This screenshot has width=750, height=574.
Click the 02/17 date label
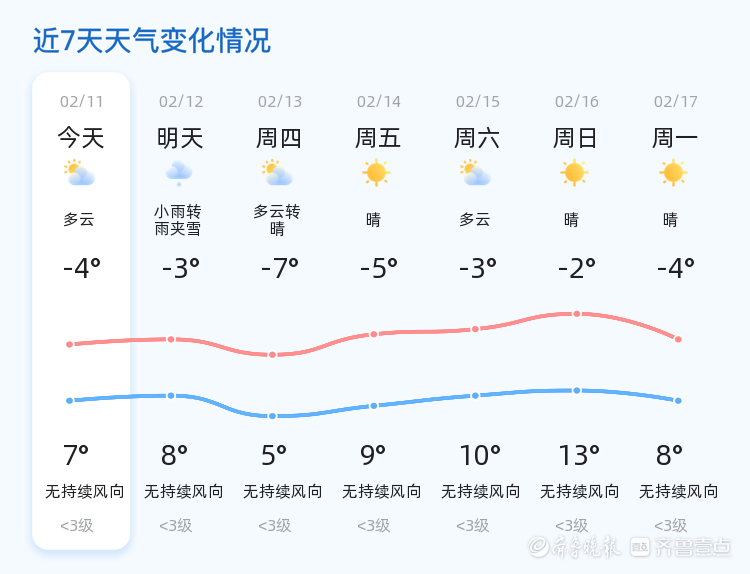[x=675, y=101]
